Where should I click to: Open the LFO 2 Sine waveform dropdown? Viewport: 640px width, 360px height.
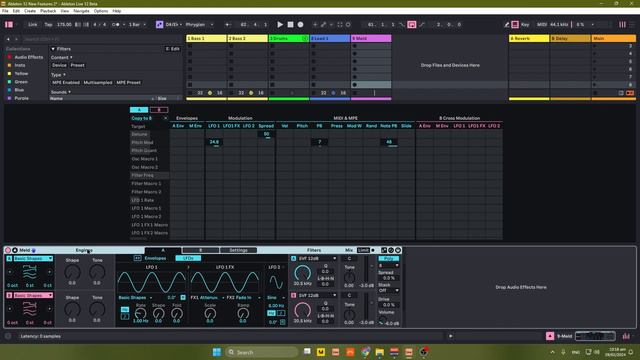pos(276,298)
